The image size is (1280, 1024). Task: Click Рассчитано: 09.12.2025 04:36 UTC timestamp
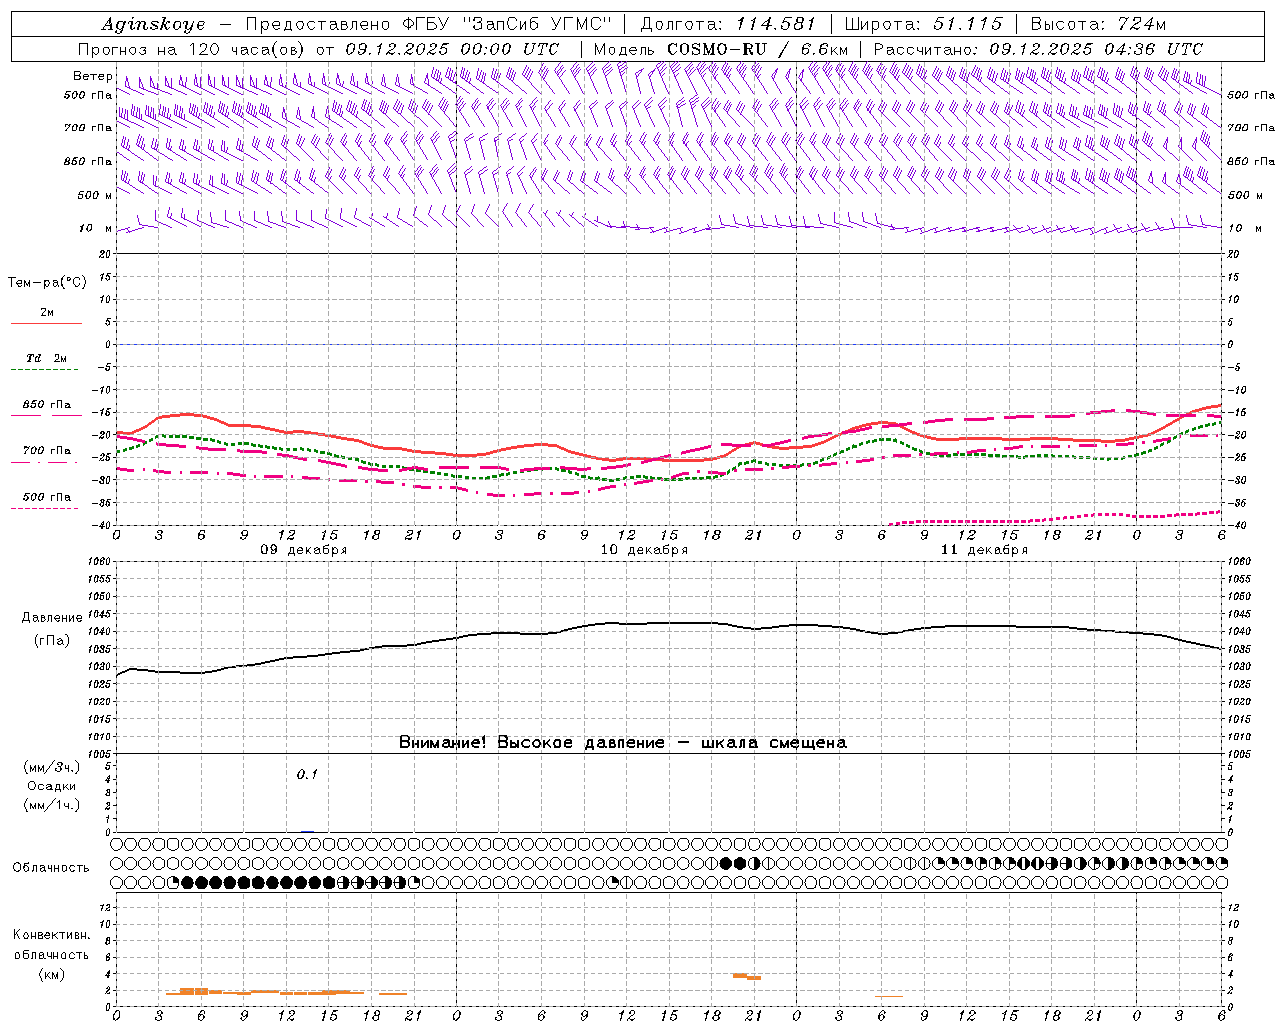(1038, 49)
